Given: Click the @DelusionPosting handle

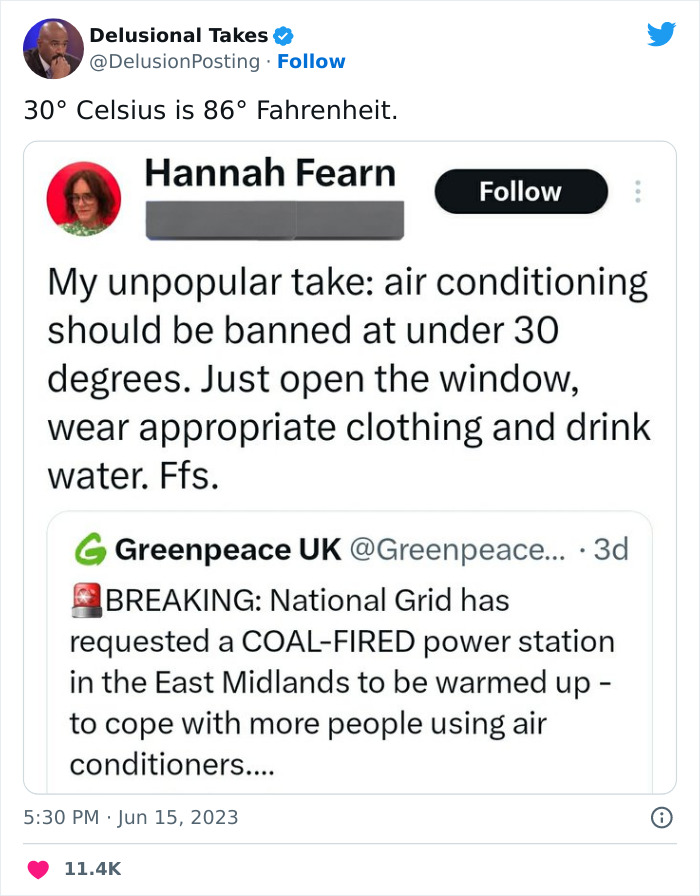Looking at the screenshot, I should point(175,62).
